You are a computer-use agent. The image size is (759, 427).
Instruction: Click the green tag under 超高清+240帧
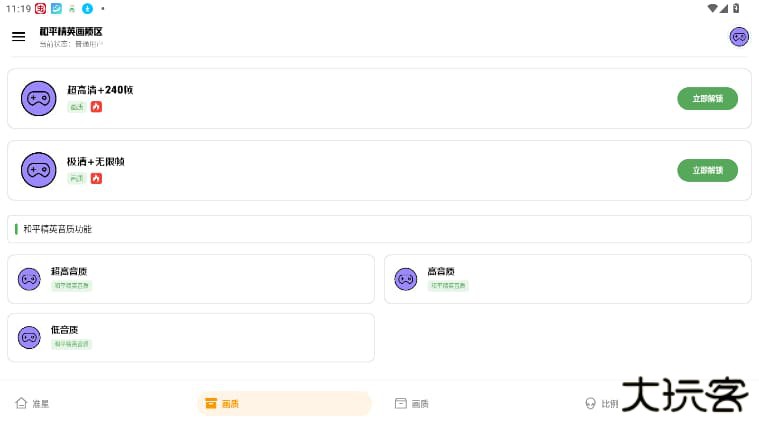(x=76, y=107)
